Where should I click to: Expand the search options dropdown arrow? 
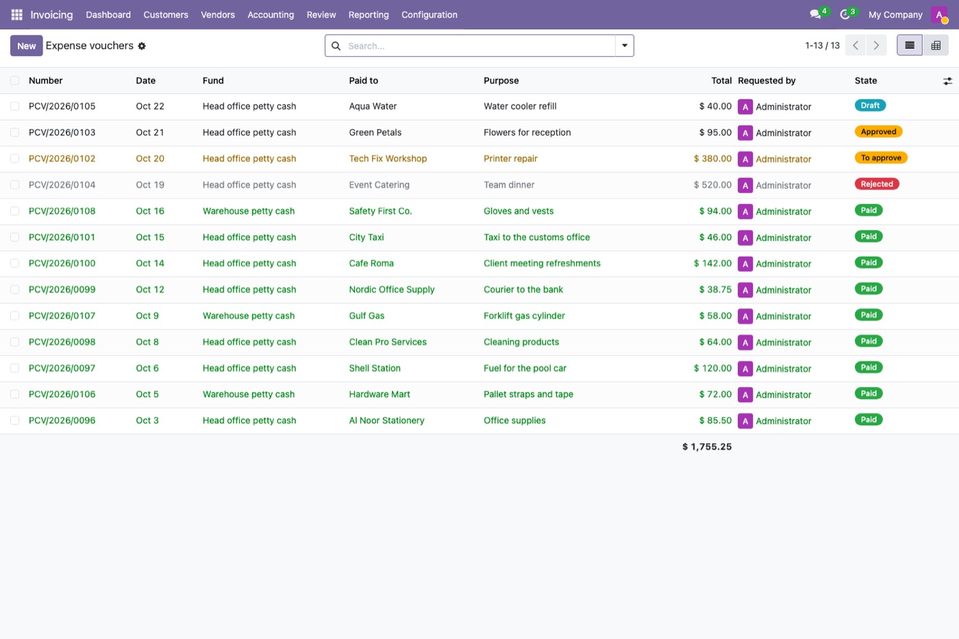pos(624,45)
